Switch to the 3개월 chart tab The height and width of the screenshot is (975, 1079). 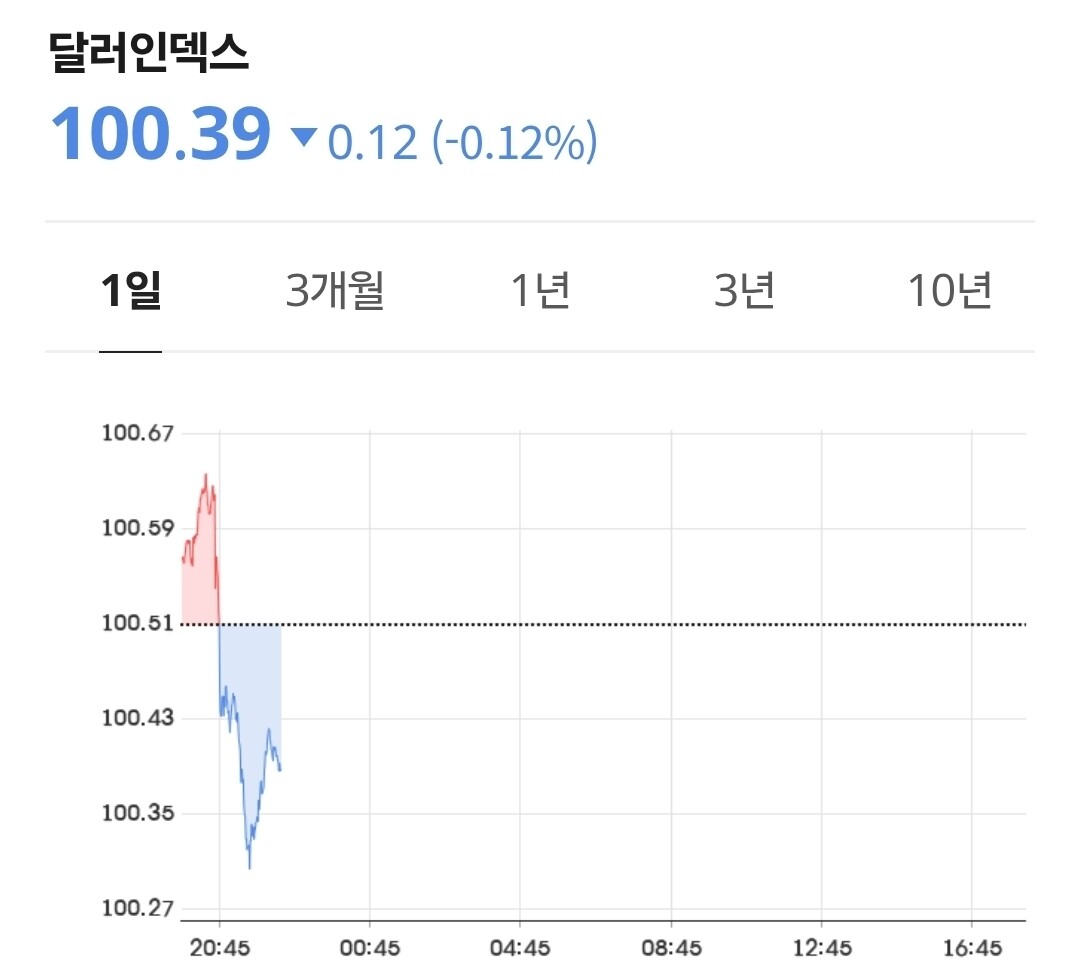point(335,291)
